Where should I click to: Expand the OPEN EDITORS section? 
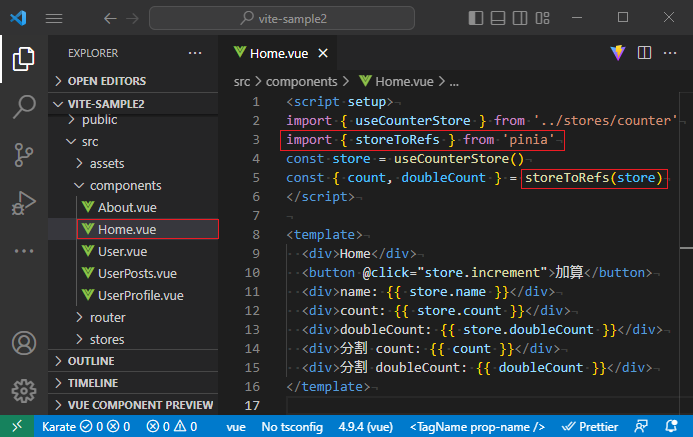point(133,81)
